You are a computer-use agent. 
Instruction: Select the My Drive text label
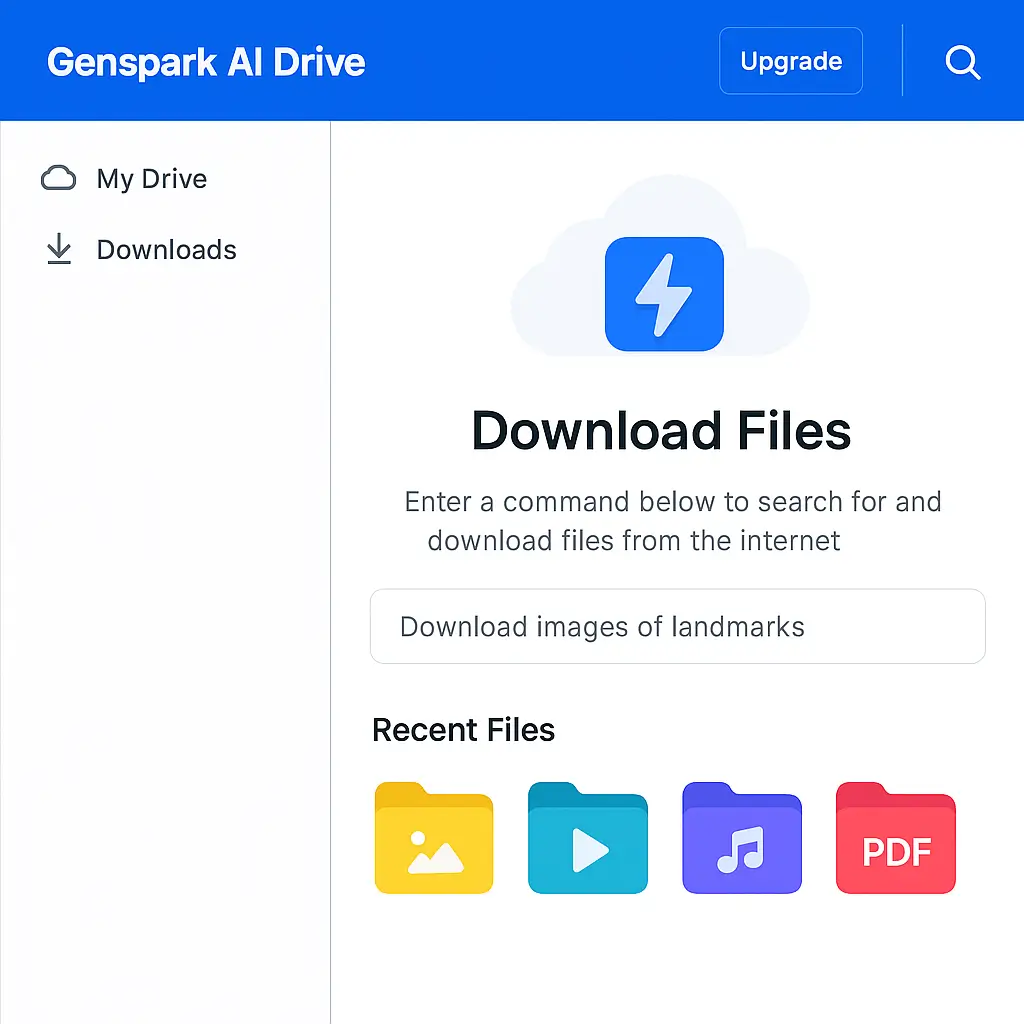coord(152,179)
